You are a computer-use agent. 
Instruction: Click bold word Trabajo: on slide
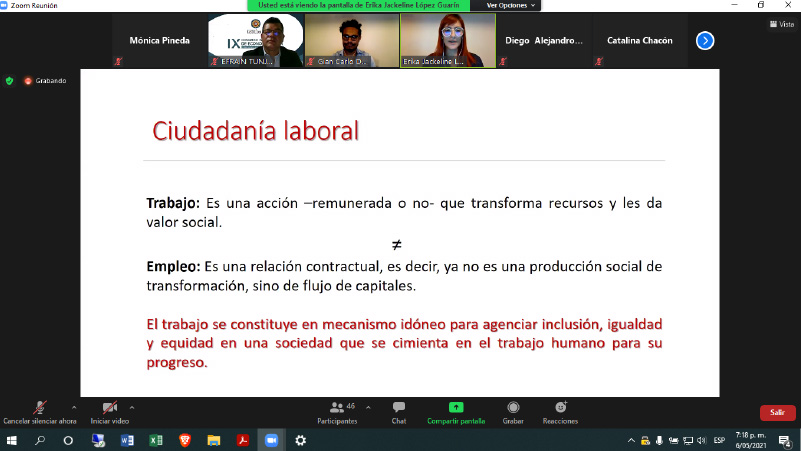(x=173, y=203)
